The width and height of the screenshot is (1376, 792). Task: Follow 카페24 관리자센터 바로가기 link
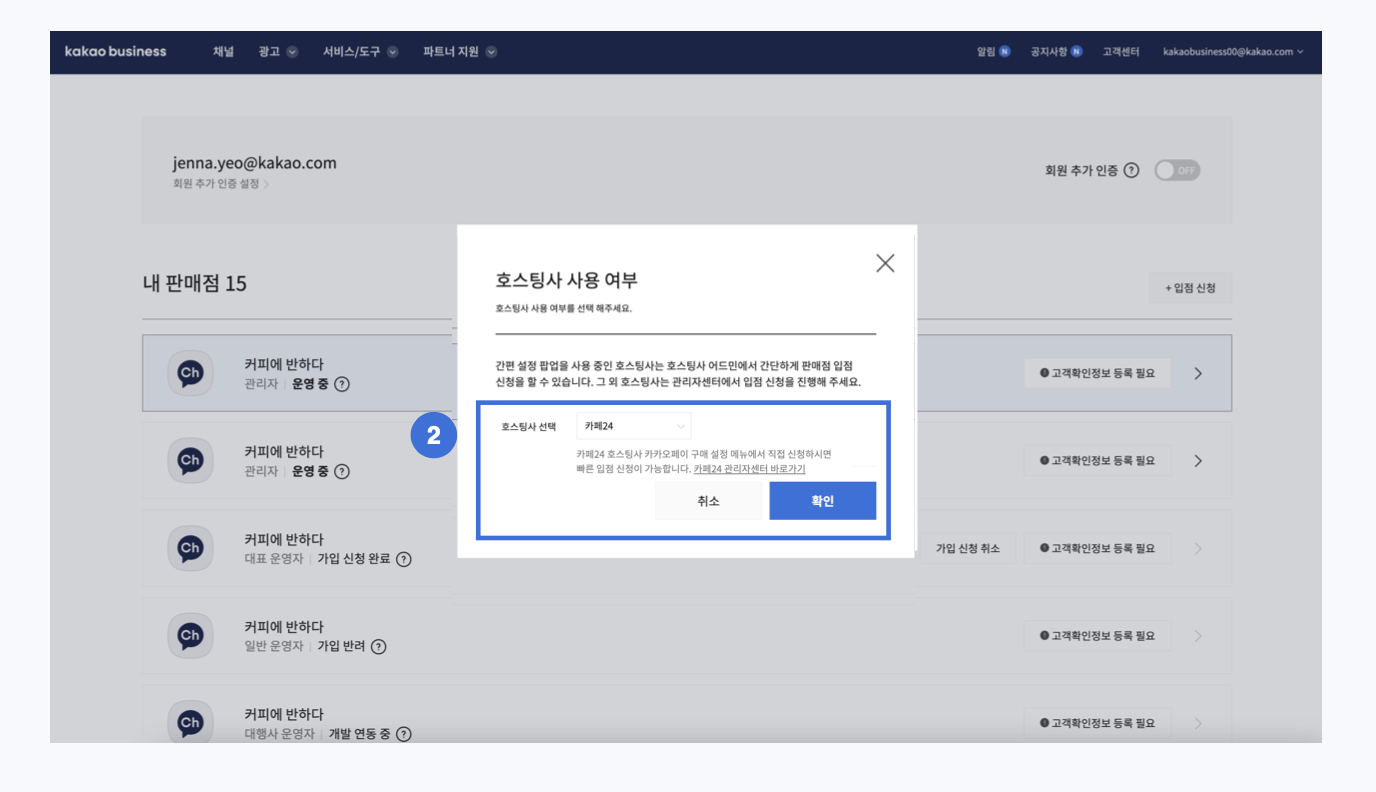[749, 468]
